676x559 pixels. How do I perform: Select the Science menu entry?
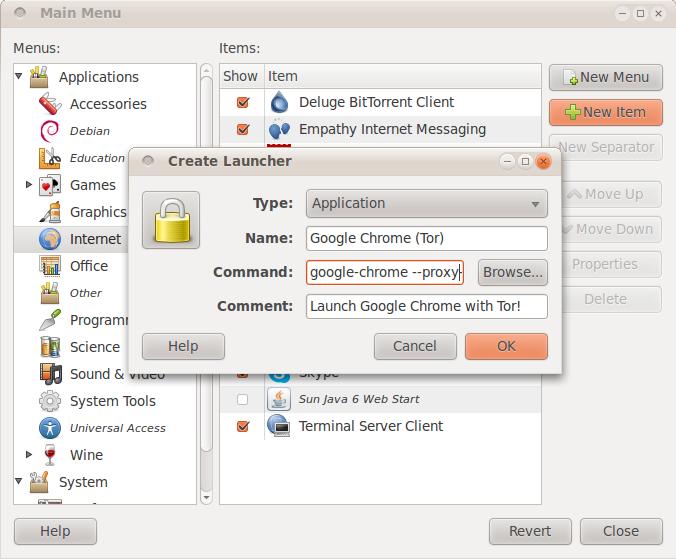[x=95, y=347]
